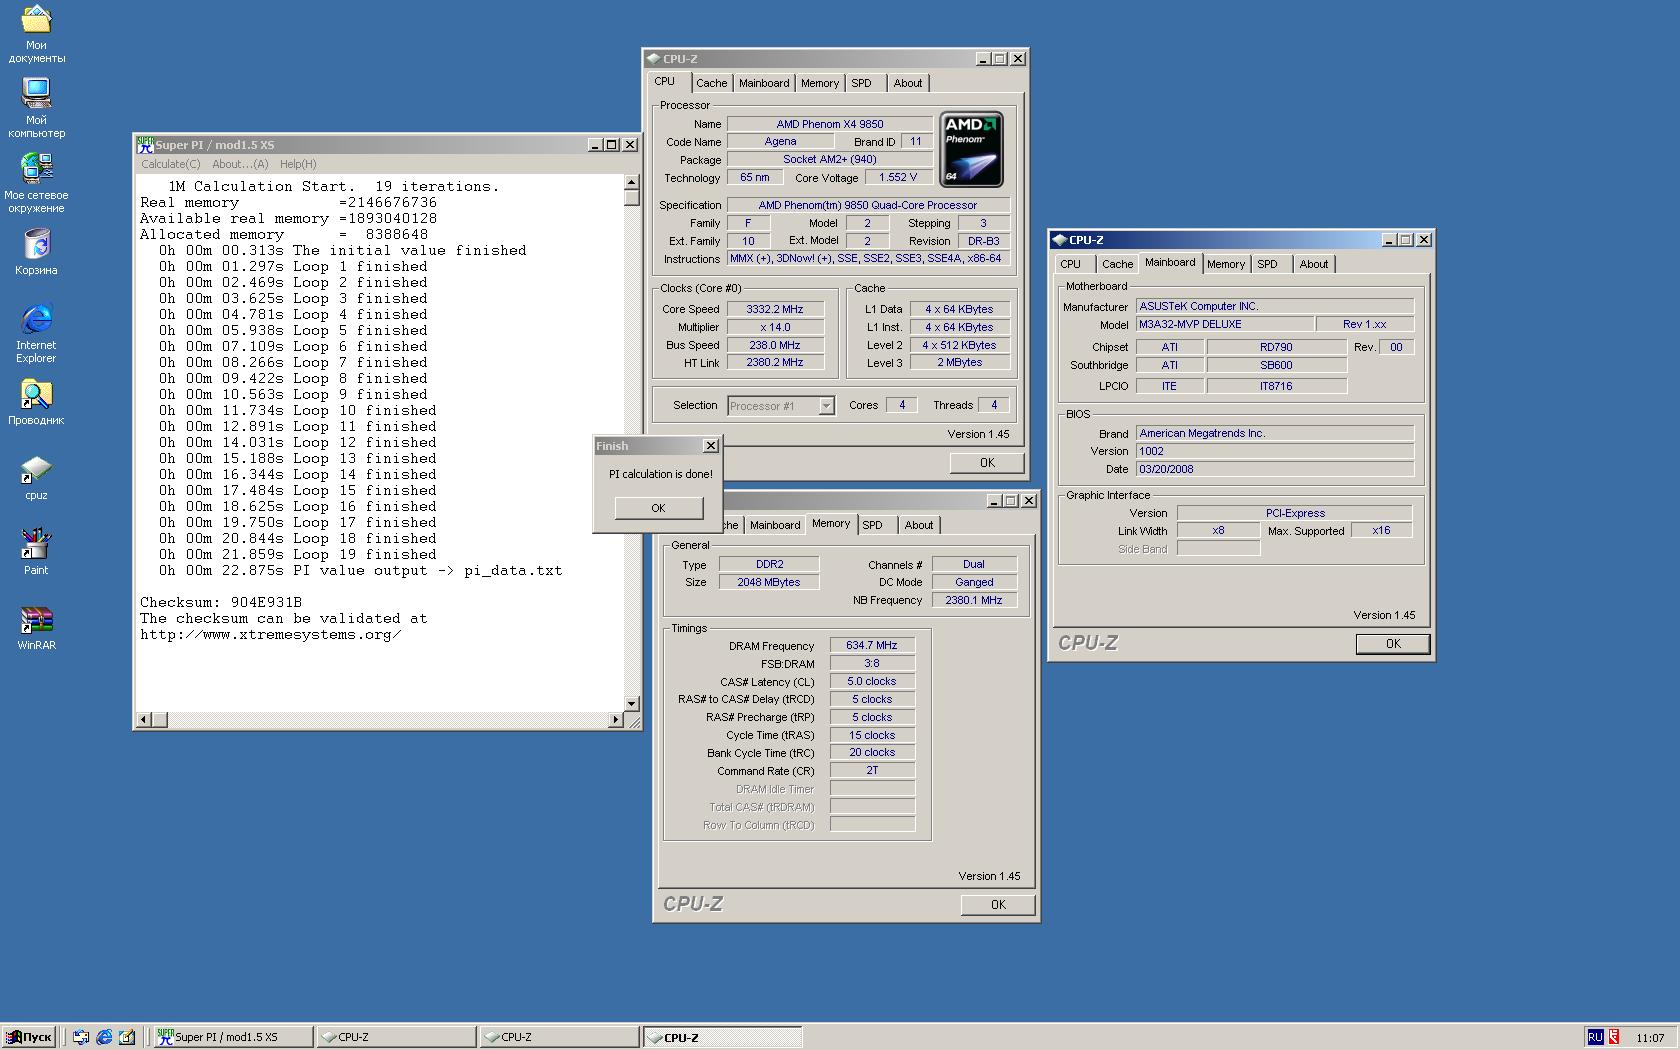Click the third quick launch icon
1680x1050 pixels.
[127, 1037]
